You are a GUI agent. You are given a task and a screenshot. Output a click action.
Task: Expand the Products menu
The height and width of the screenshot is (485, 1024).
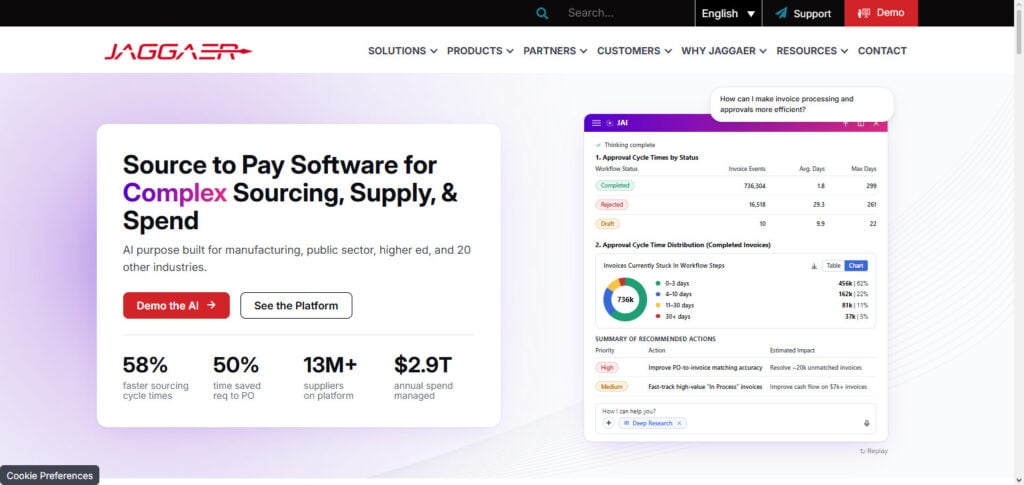[x=480, y=51]
